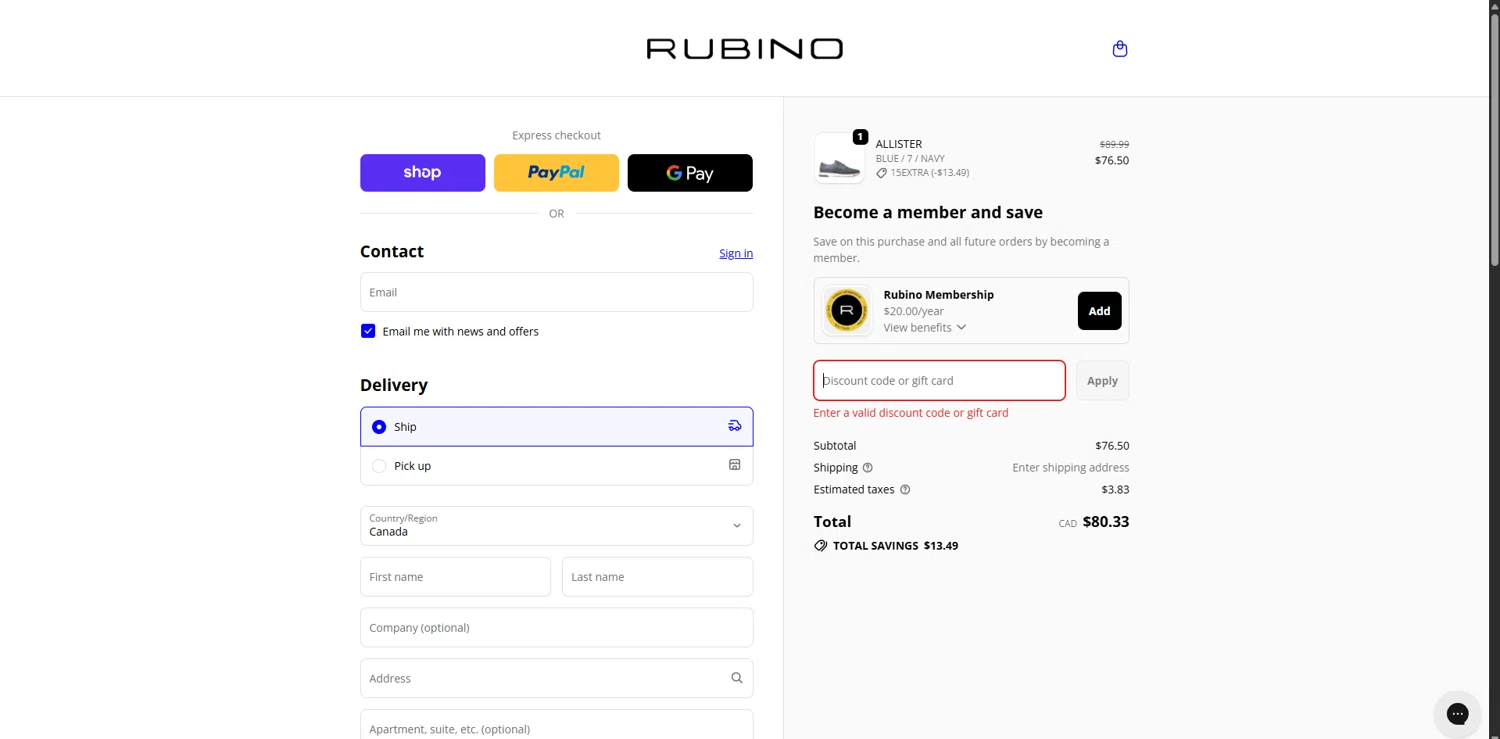The height and width of the screenshot is (739, 1500).
Task: Add the Rubino Membership
Action: tap(1099, 311)
